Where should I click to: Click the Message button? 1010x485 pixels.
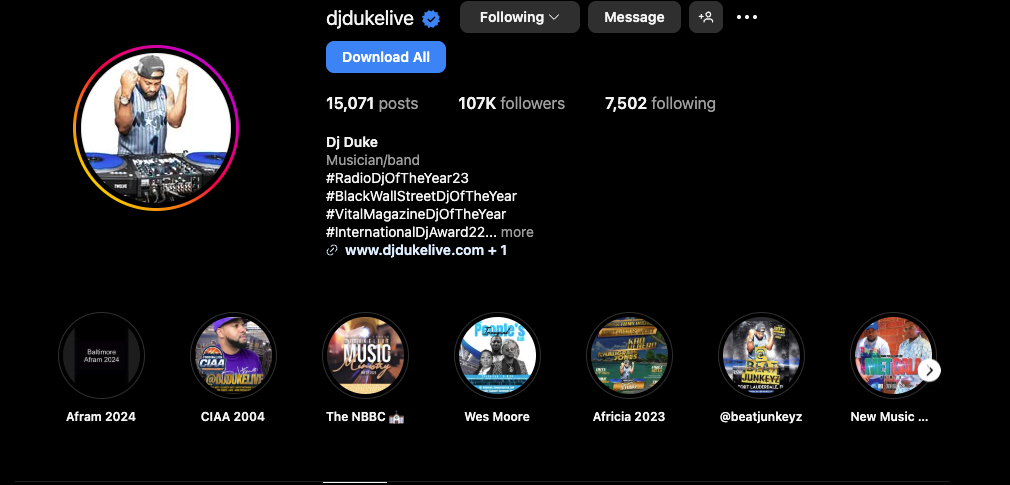pyautogui.click(x=634, y=17)
